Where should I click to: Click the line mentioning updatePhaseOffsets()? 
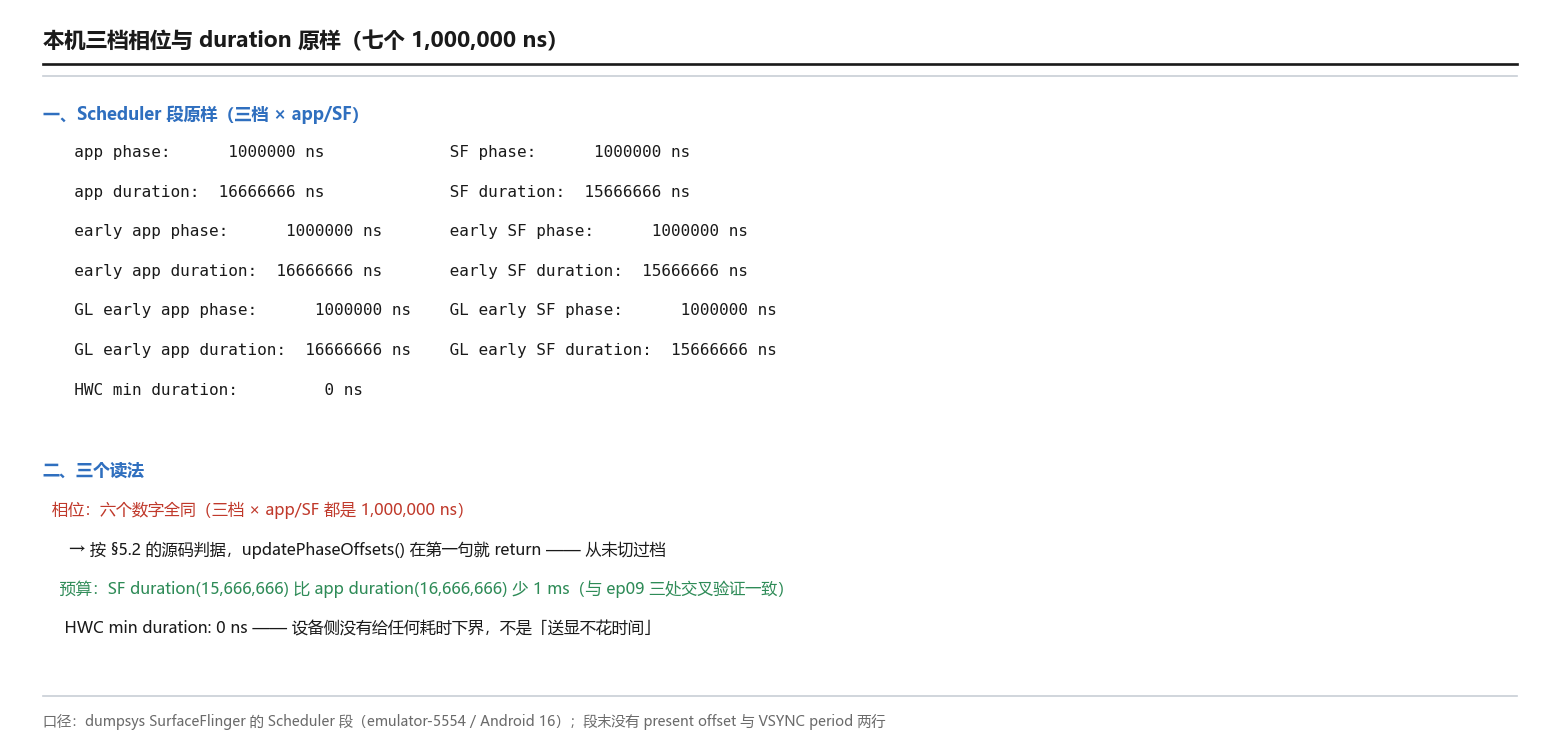[x=367, y=550]
